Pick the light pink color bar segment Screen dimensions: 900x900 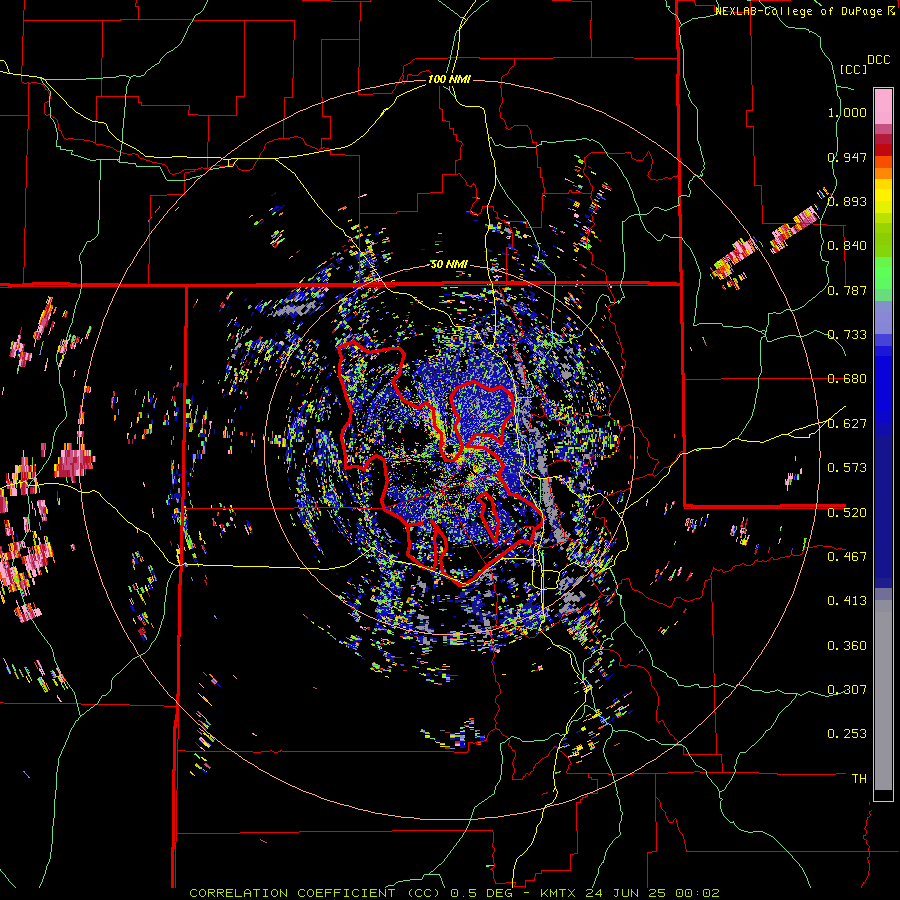[883, 107]
